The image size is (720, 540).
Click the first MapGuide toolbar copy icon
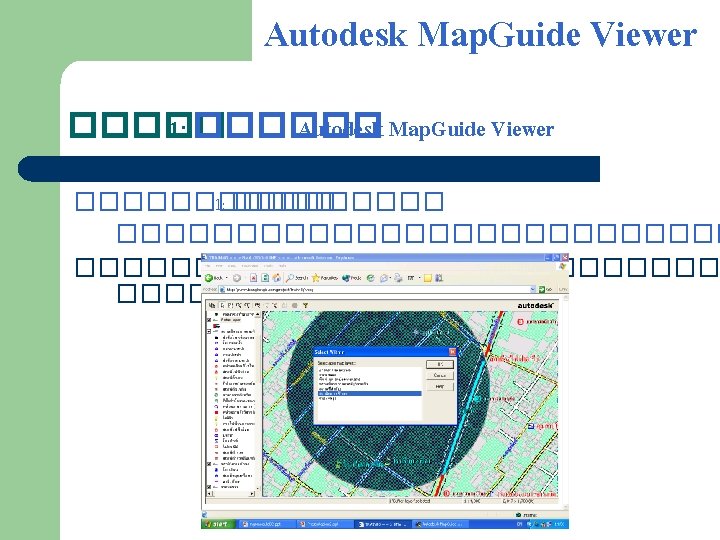click(x=212, y=305)
